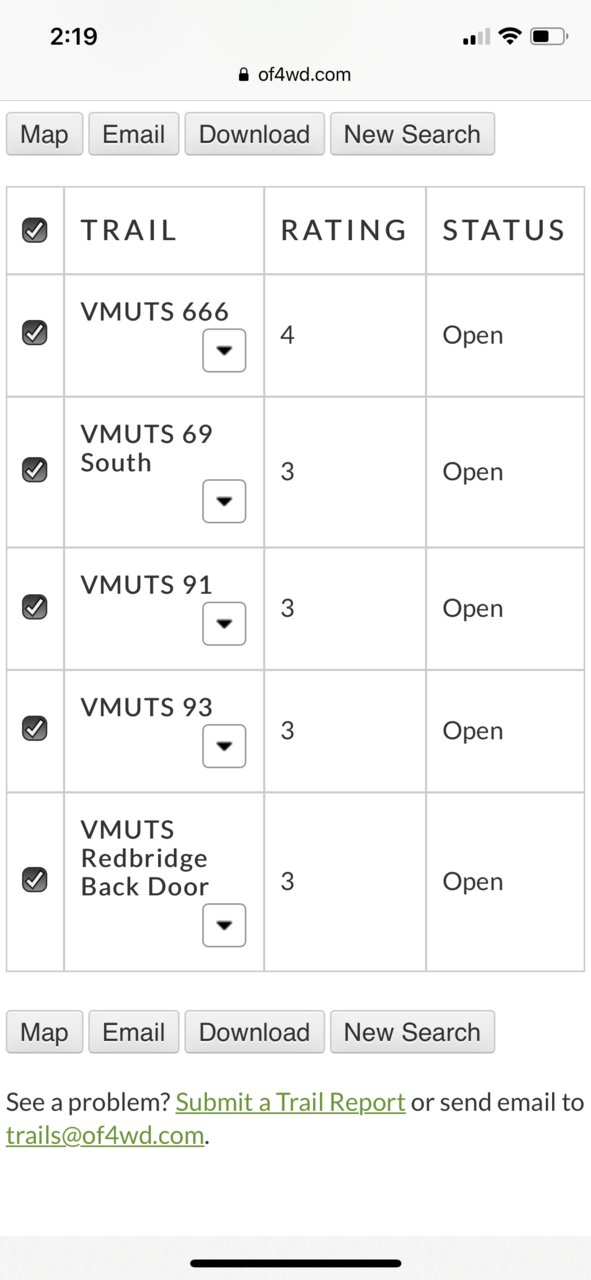The height and width of the screenshot is (1280, 591).
Task: Expand VMUTS Redbridge Back Door dropdown
Action: (x=224, y=925)
